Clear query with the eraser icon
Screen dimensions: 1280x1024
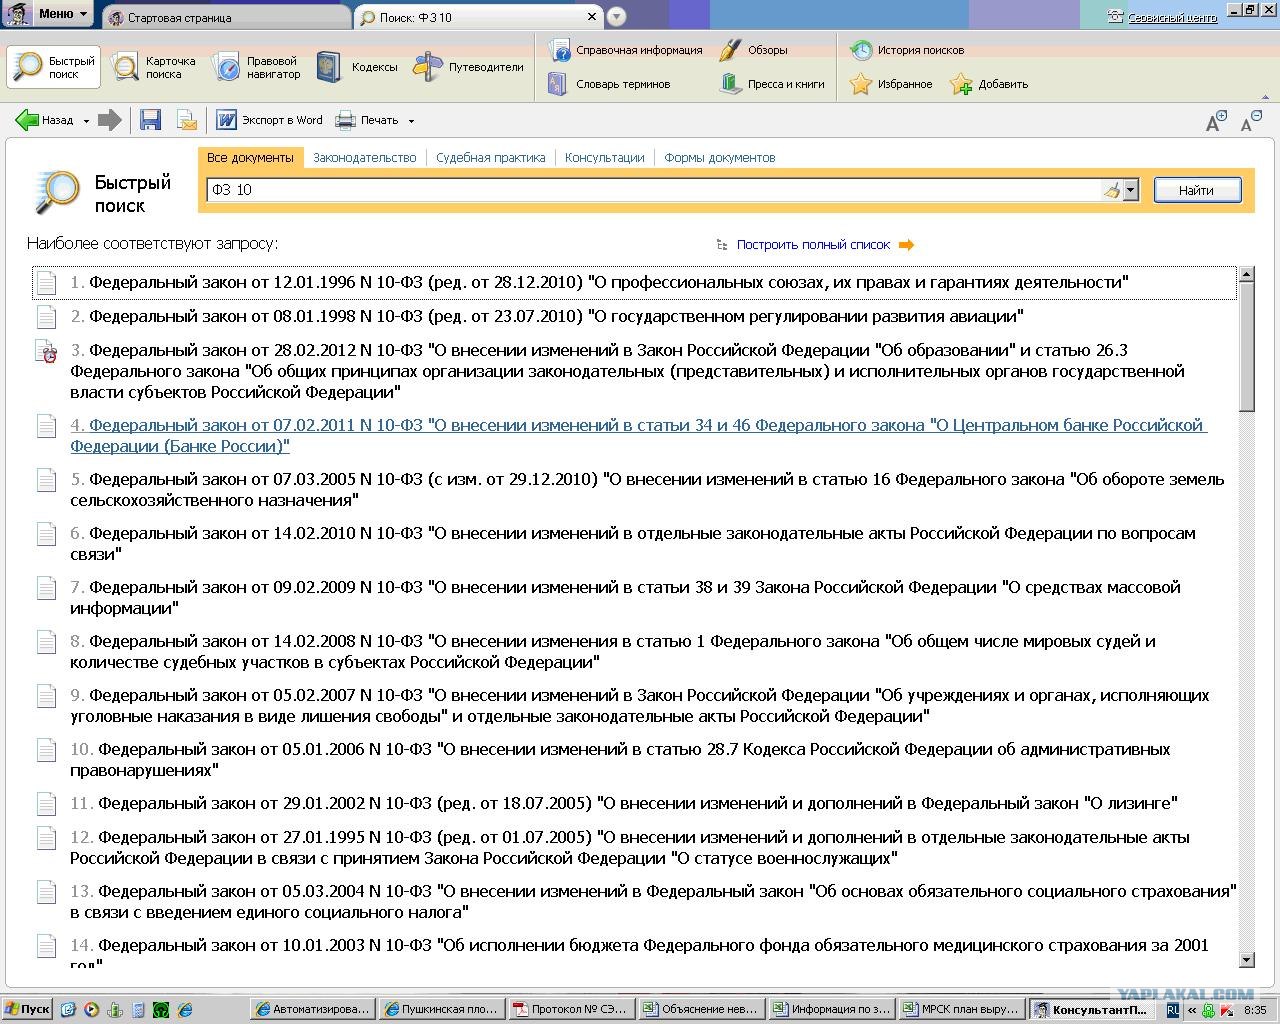coord(1111,190)
